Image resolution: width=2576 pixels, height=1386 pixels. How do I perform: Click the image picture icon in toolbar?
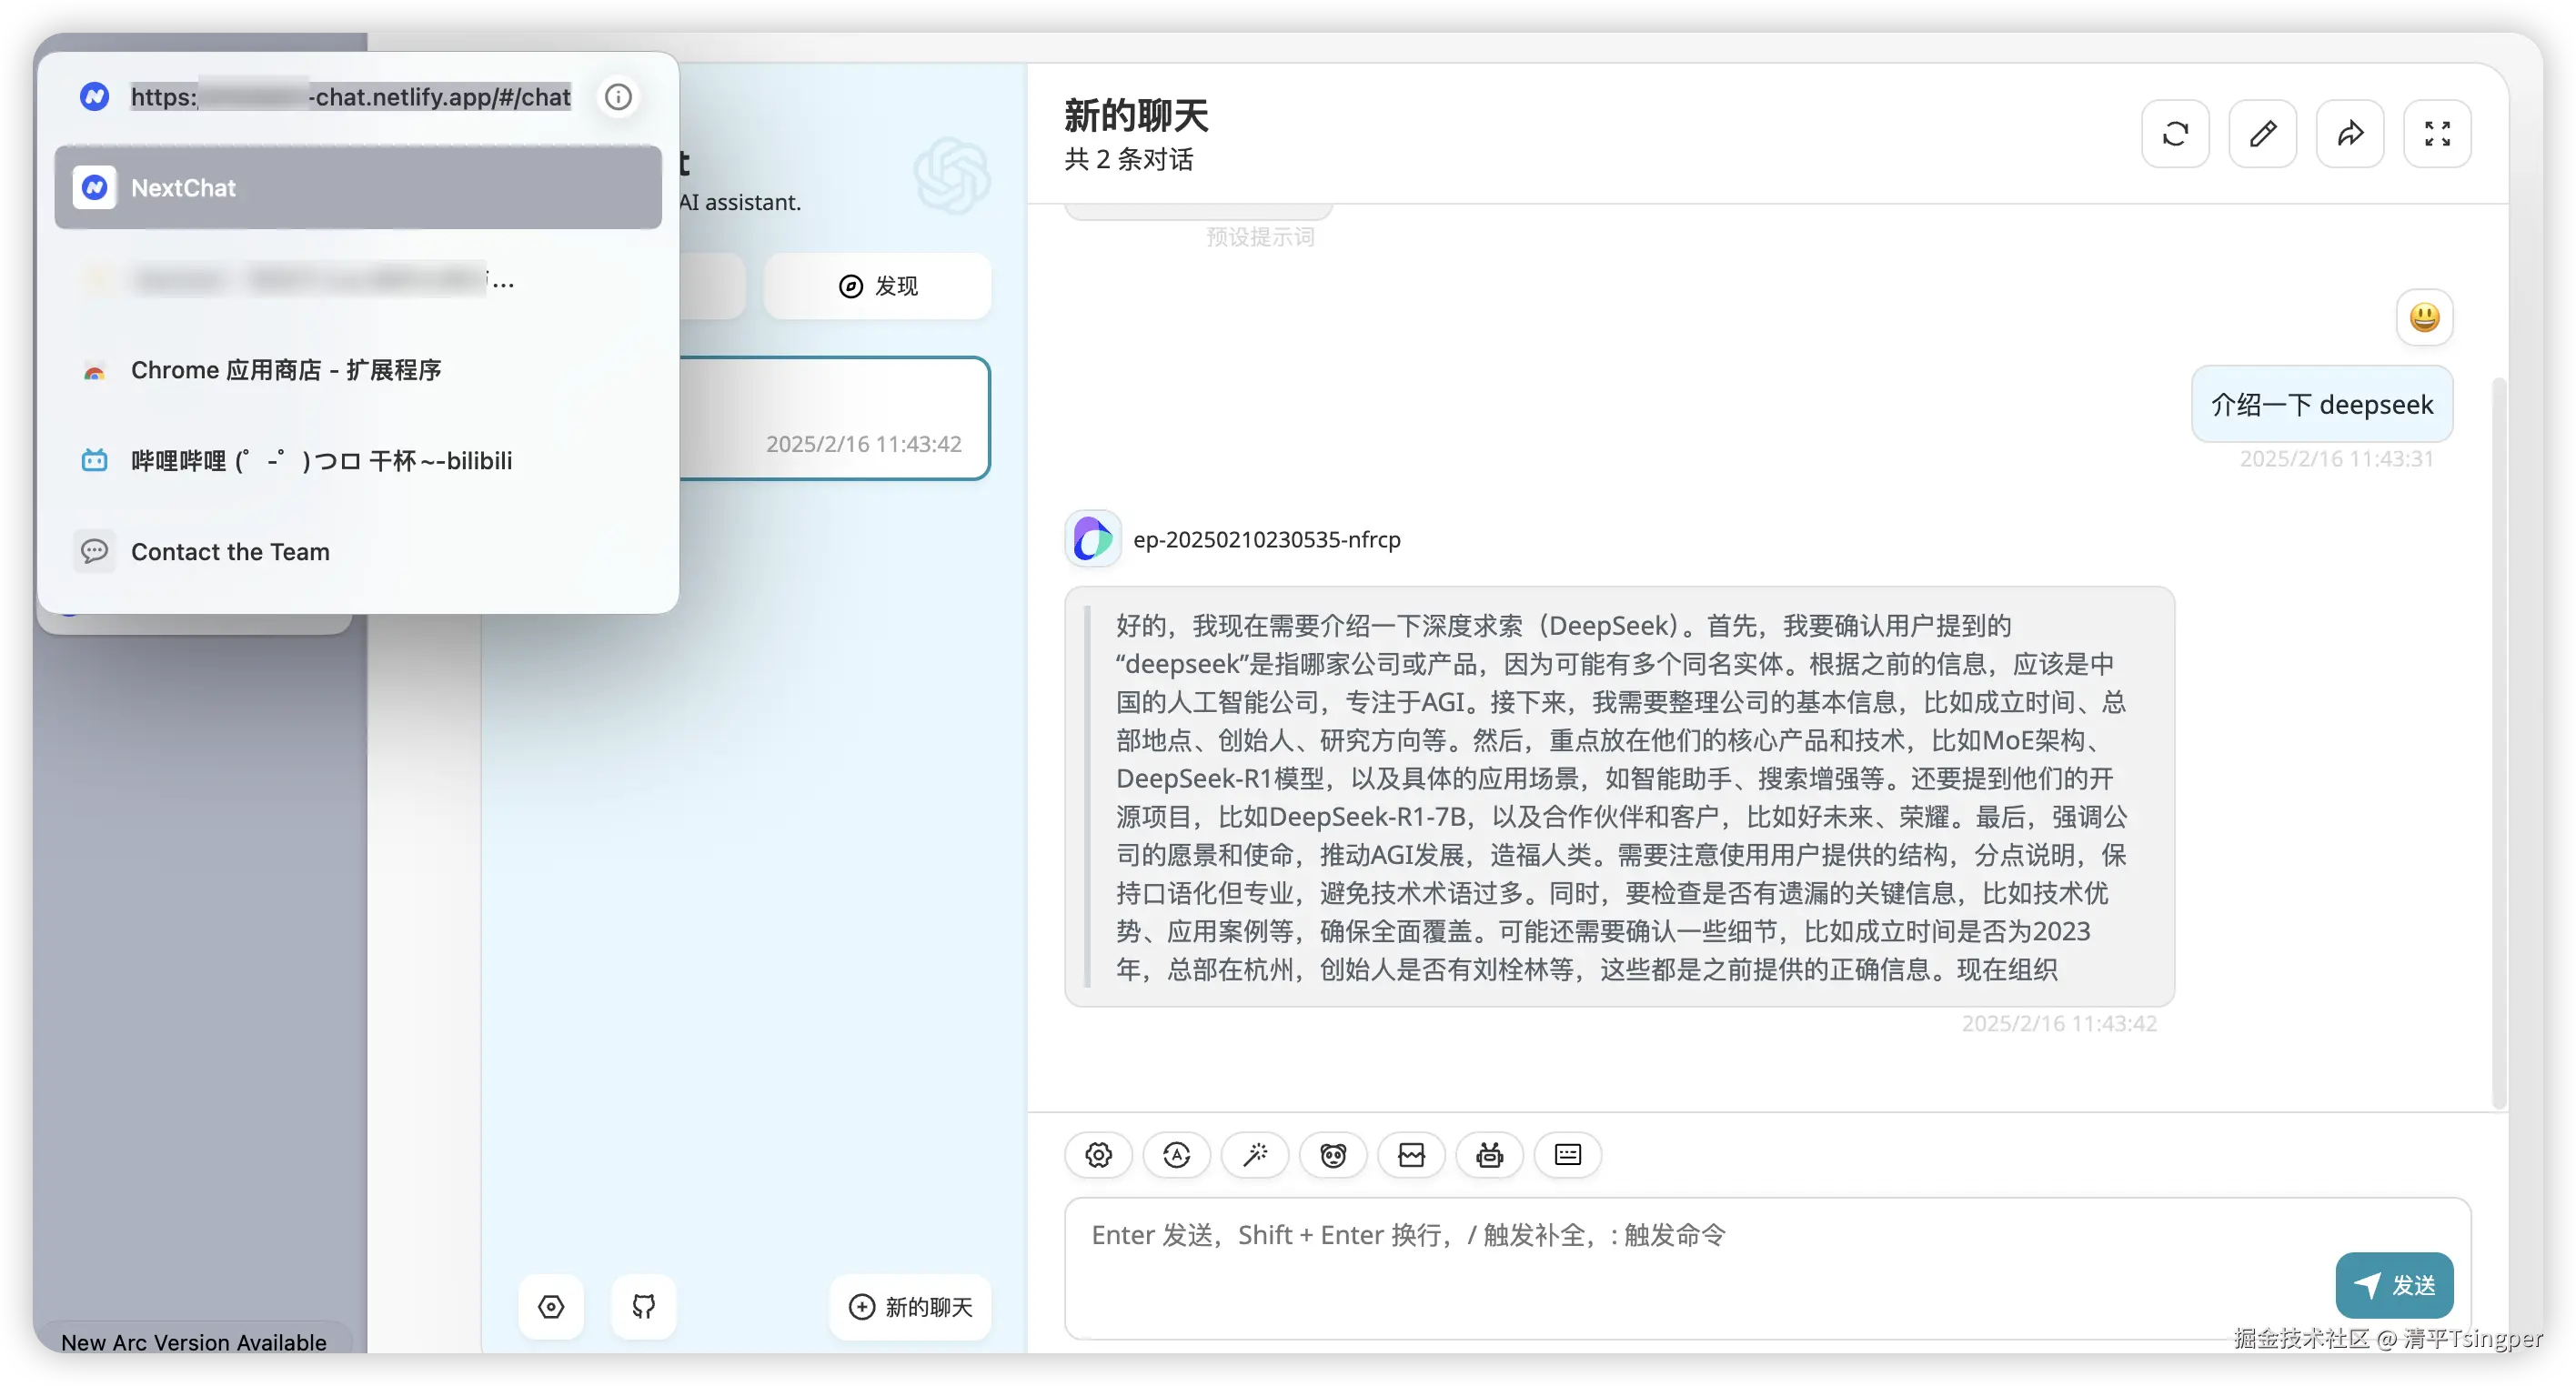coord(1411,1155)
